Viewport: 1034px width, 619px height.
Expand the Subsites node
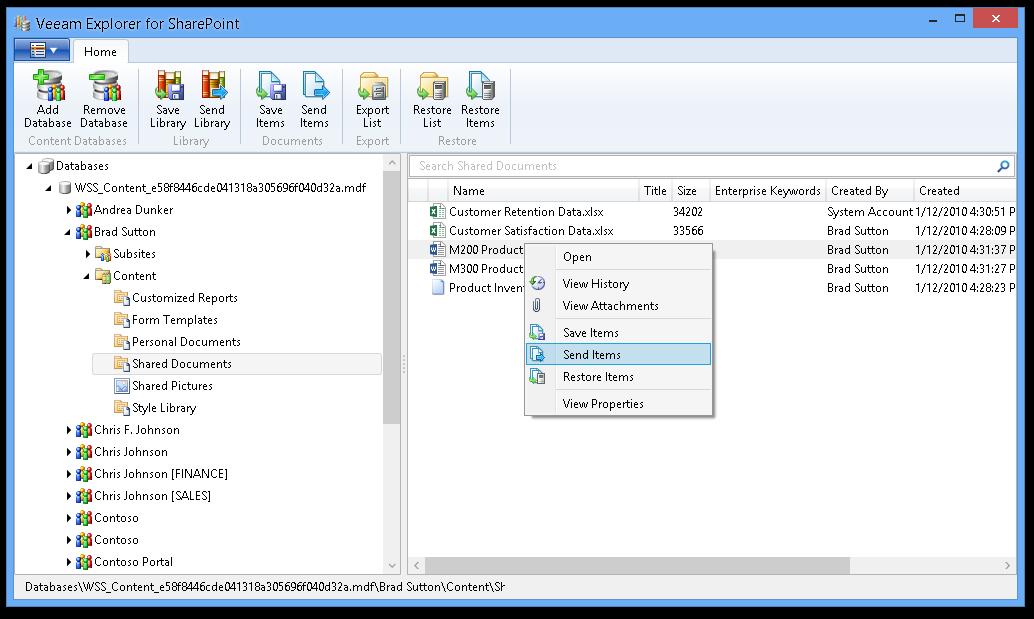click(88, 254)
